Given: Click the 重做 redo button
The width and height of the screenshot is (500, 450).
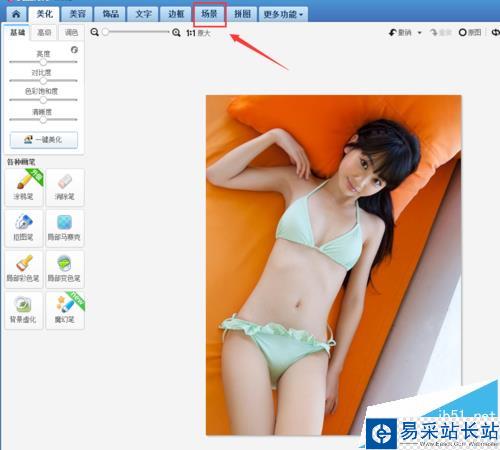Looking at the screenshot, I should (x=441, y=32).
